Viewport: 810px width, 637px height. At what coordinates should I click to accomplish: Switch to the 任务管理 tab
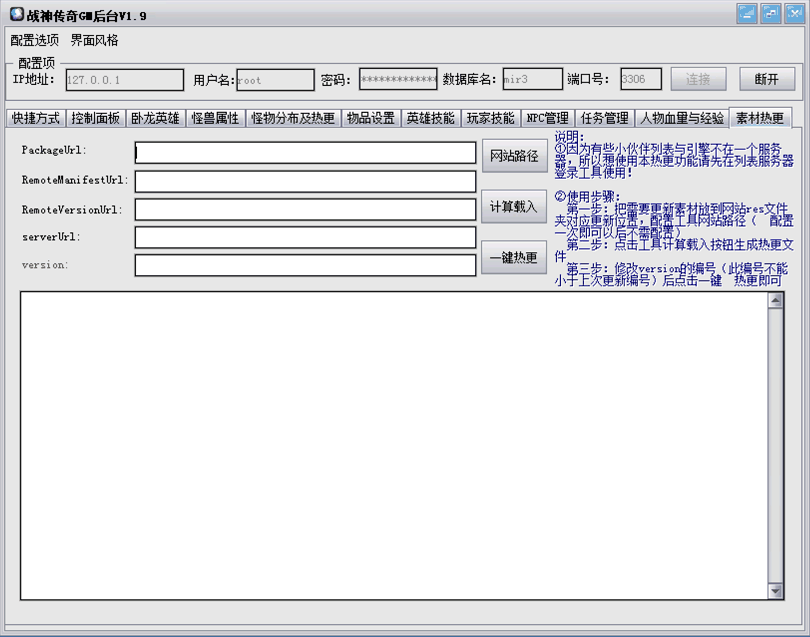pyautogui.click(x=604, y=118)
